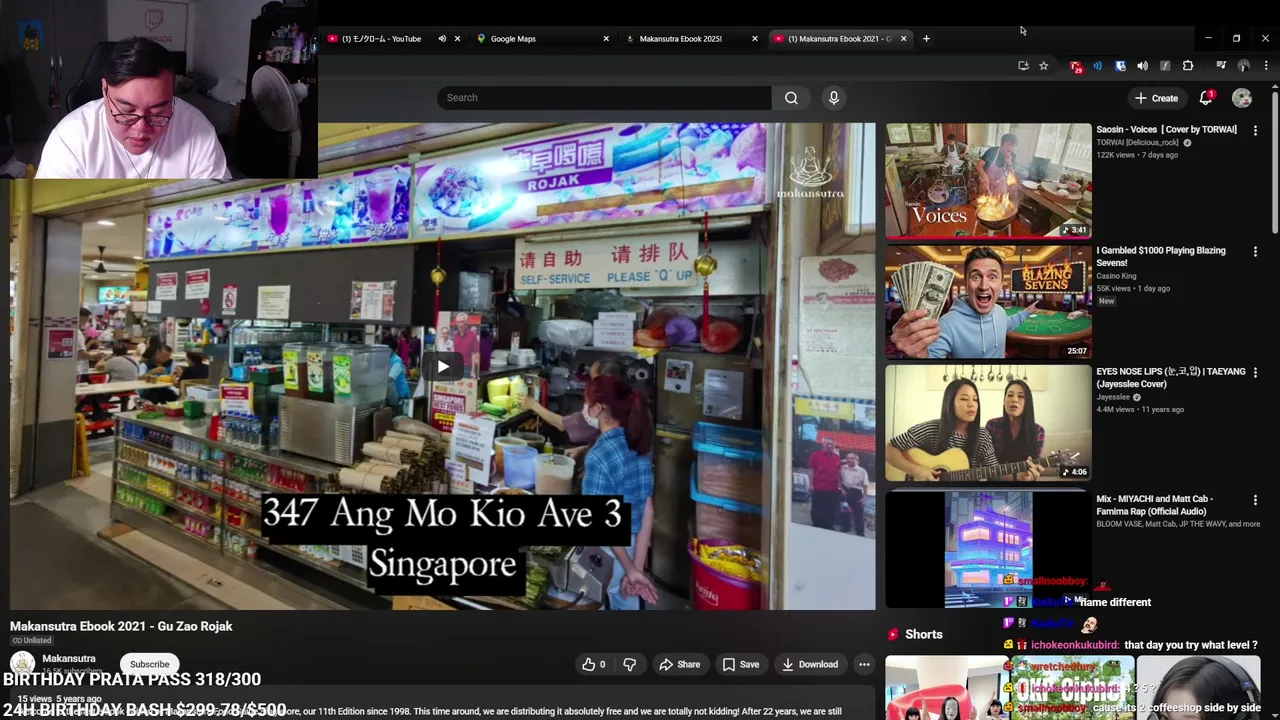This screenshot has height=720, width=1280.
Task: Click the Shorts section heading
Action: click(x=923, y=634)
